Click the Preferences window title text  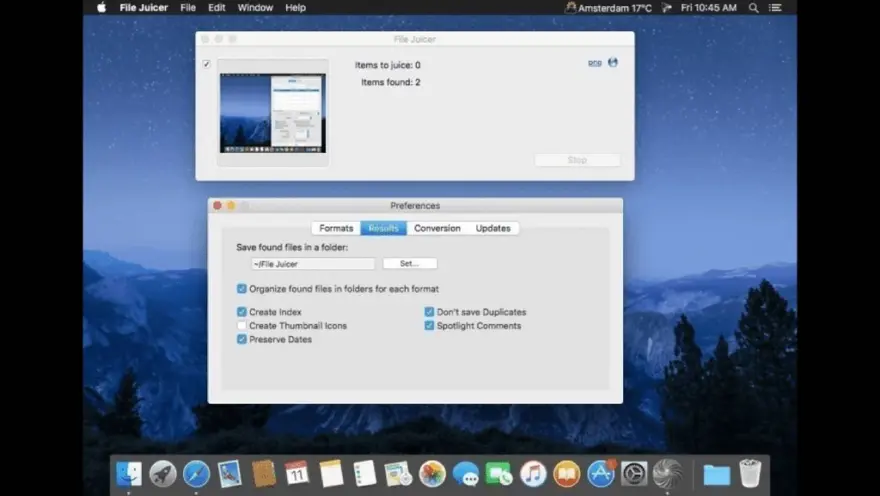(415, 205)
